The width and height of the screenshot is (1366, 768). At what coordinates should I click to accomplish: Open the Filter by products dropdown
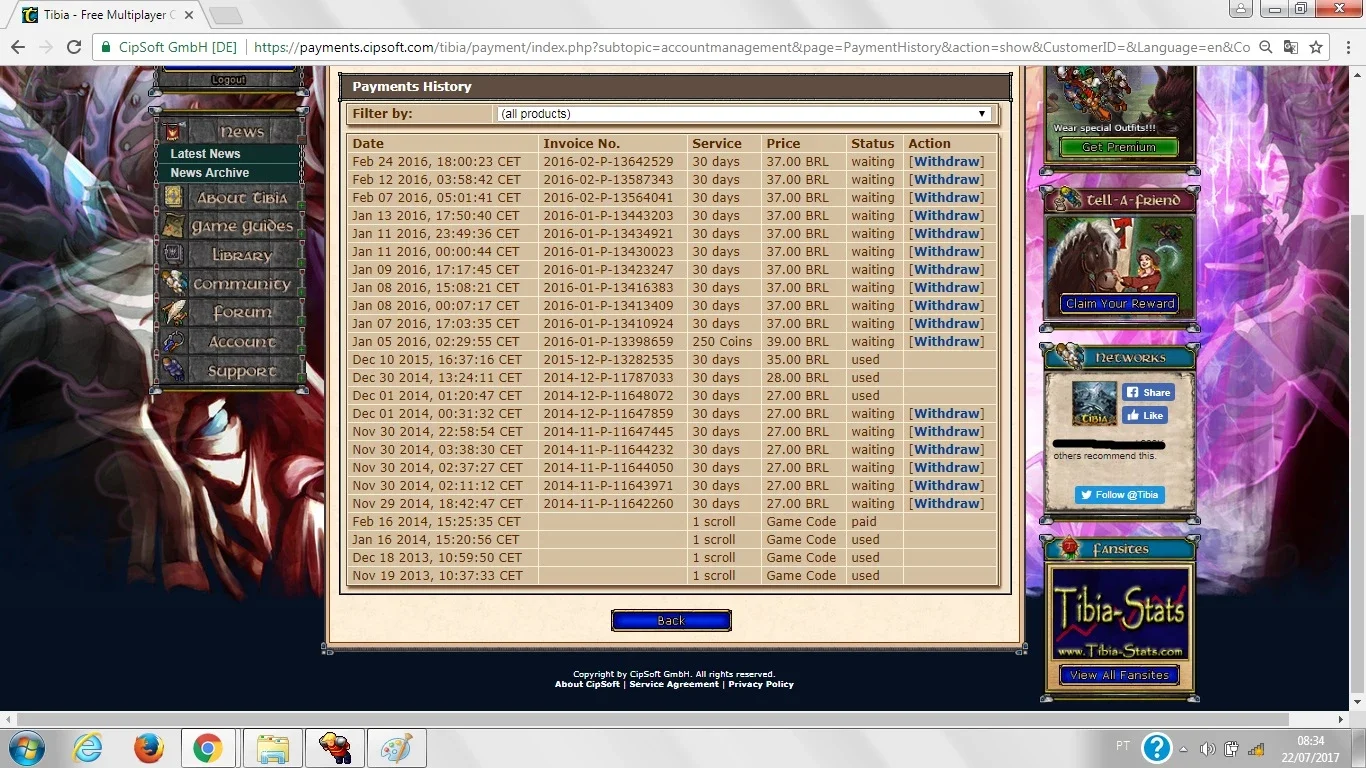pyautogui.click(x=744, y=114)
